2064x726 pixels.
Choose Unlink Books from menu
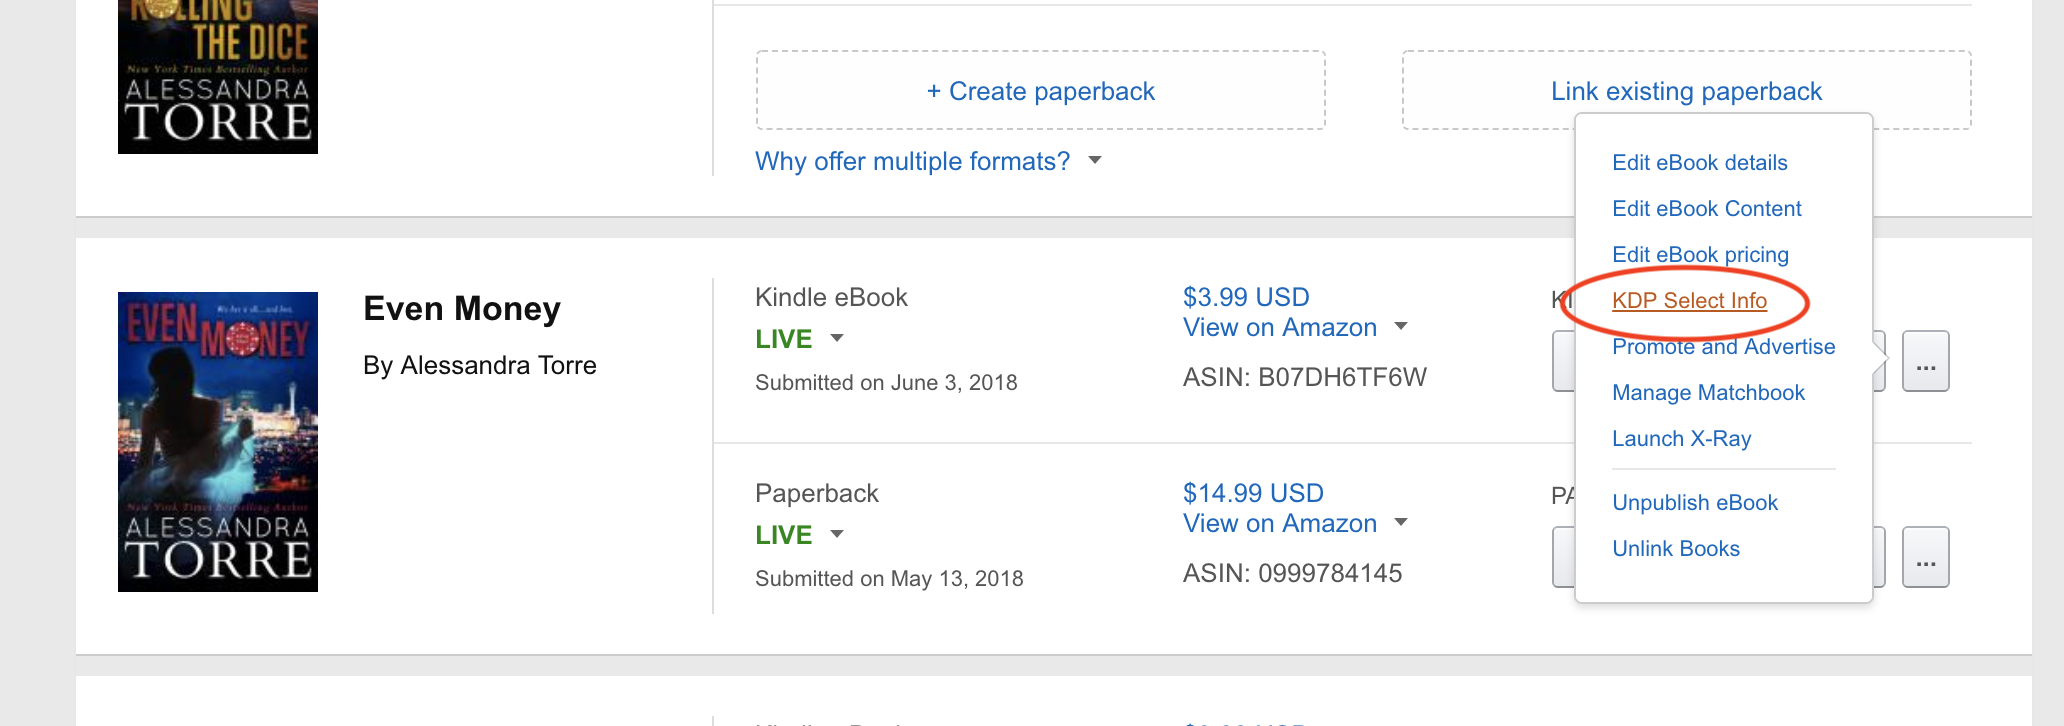(1675, 549)
